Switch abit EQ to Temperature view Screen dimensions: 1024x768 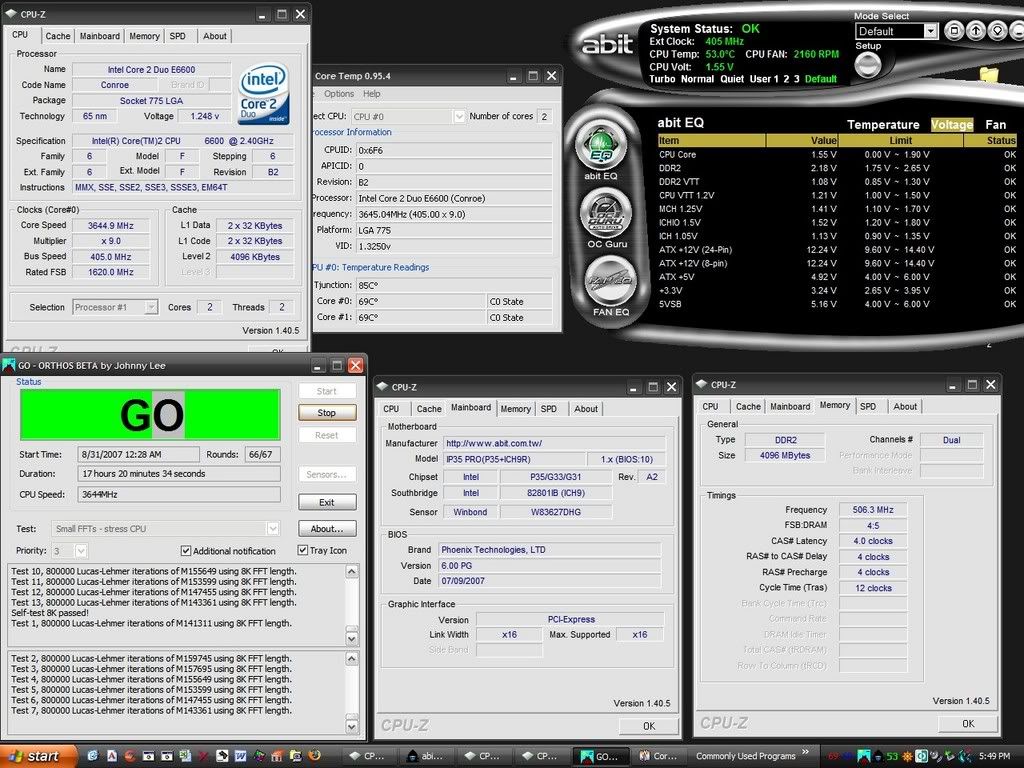point(883,125)
